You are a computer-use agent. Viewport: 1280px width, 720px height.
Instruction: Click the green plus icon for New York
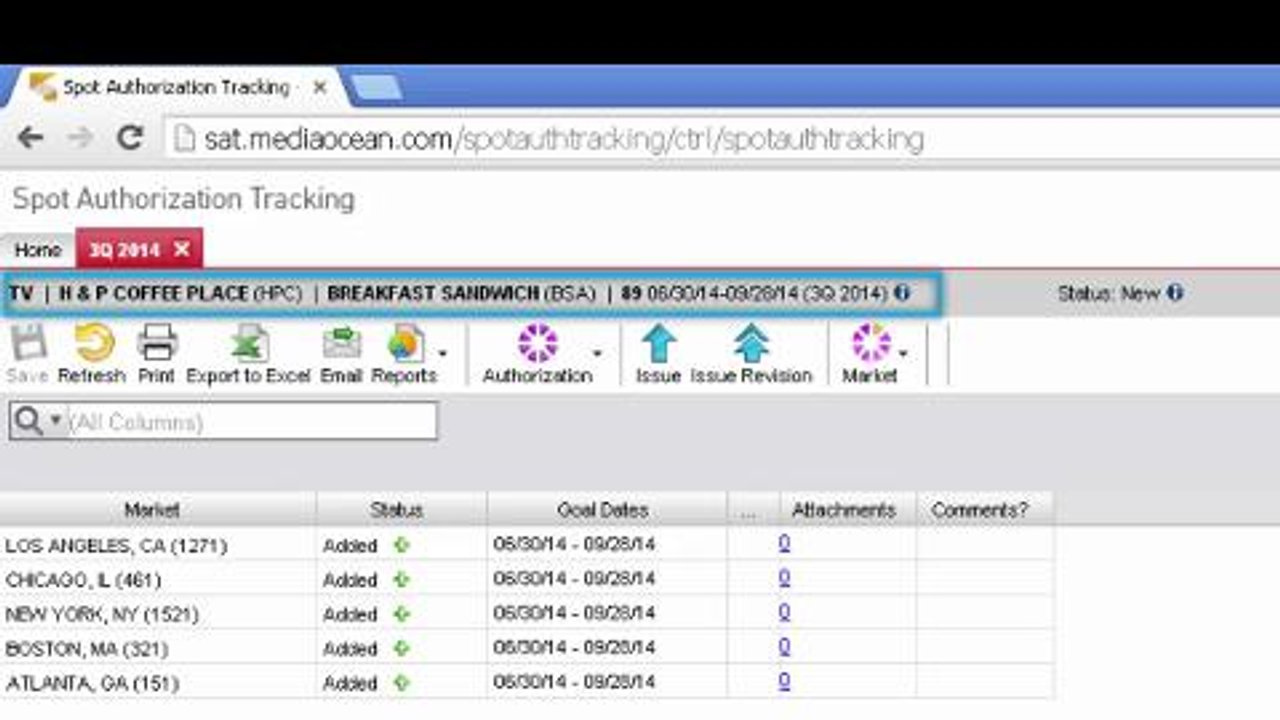point(401,614)
